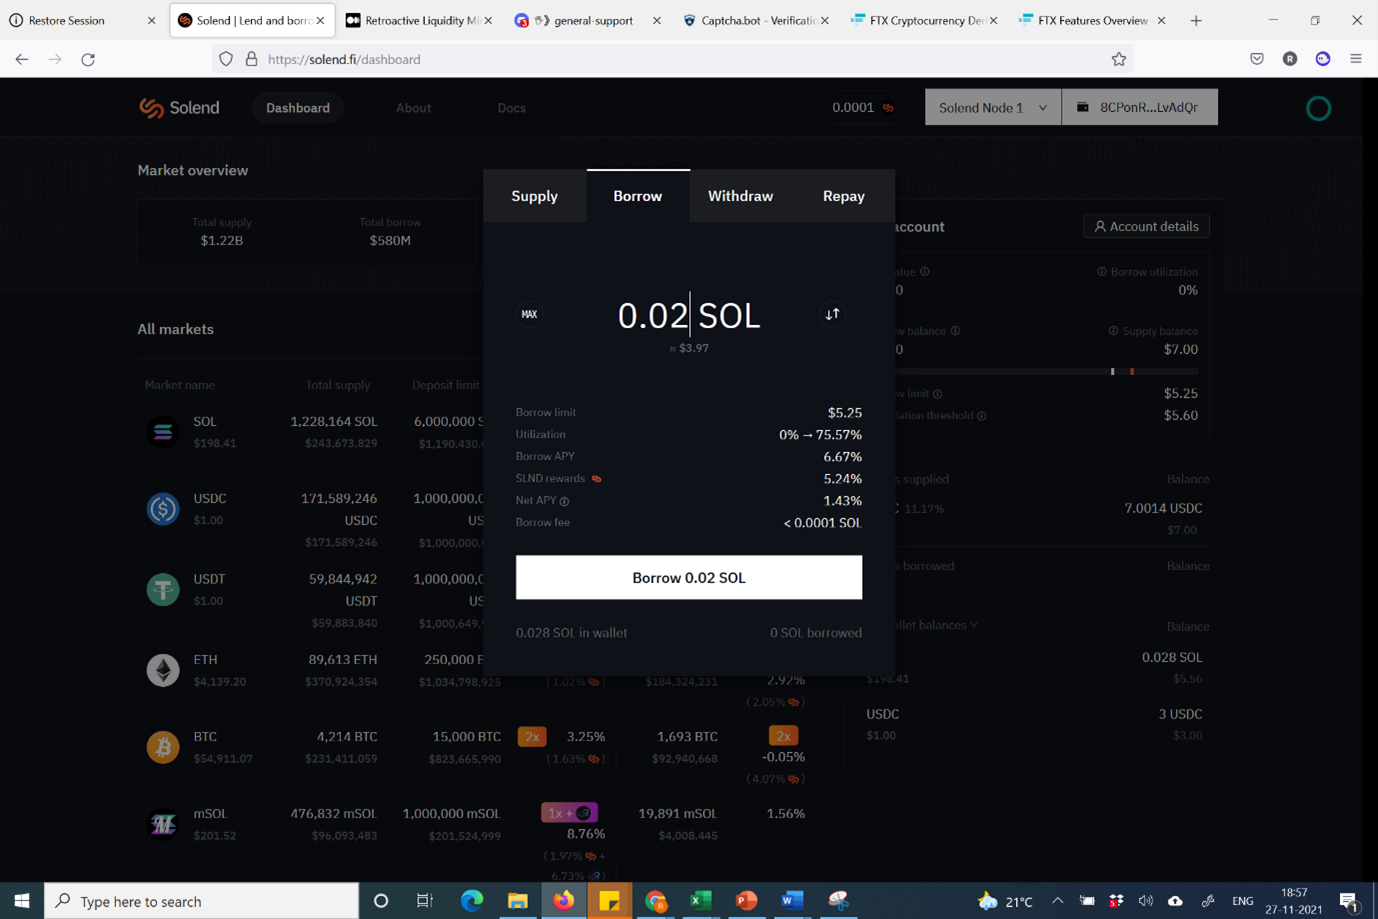Open the Docs nav link

click(512, 108)
